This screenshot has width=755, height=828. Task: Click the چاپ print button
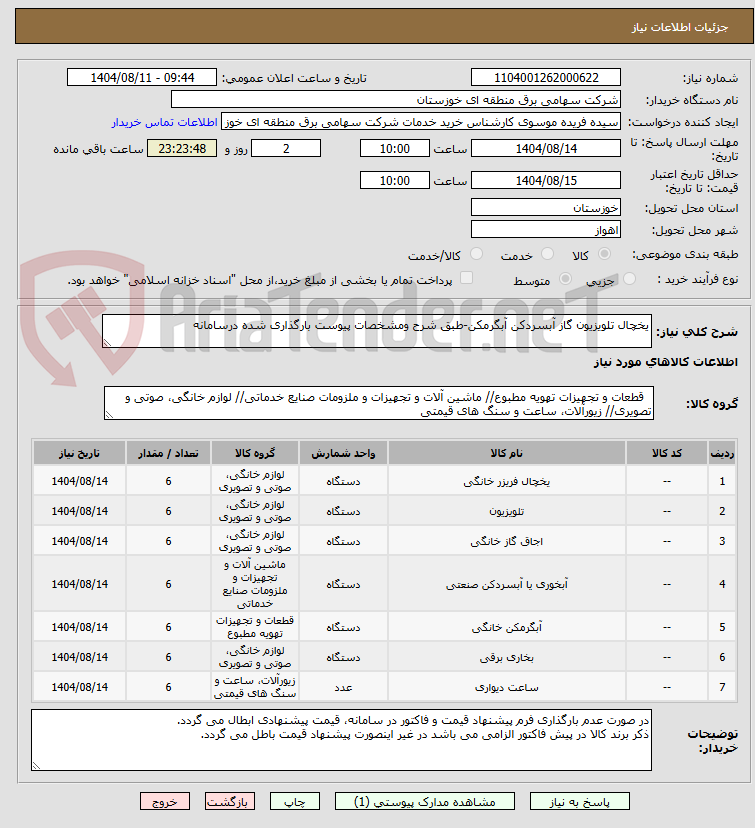[295, 801]
